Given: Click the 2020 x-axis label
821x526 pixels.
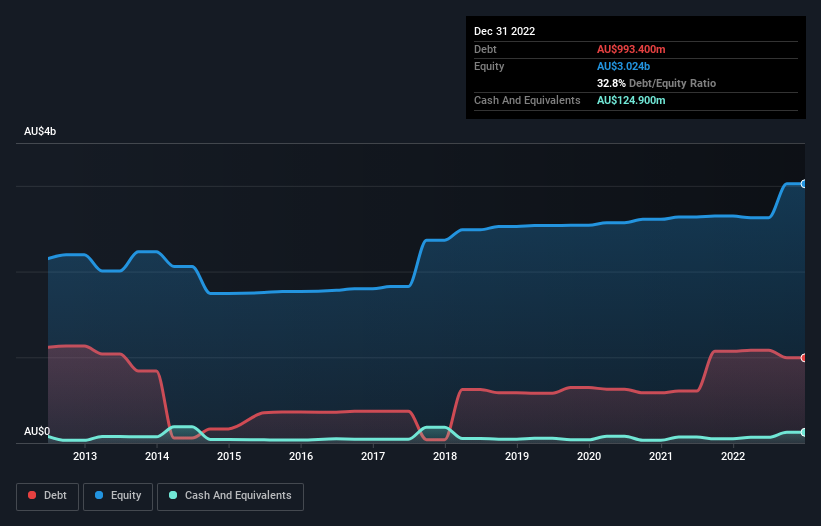Looking at the screenshot, I should click(x=589, y=456).
